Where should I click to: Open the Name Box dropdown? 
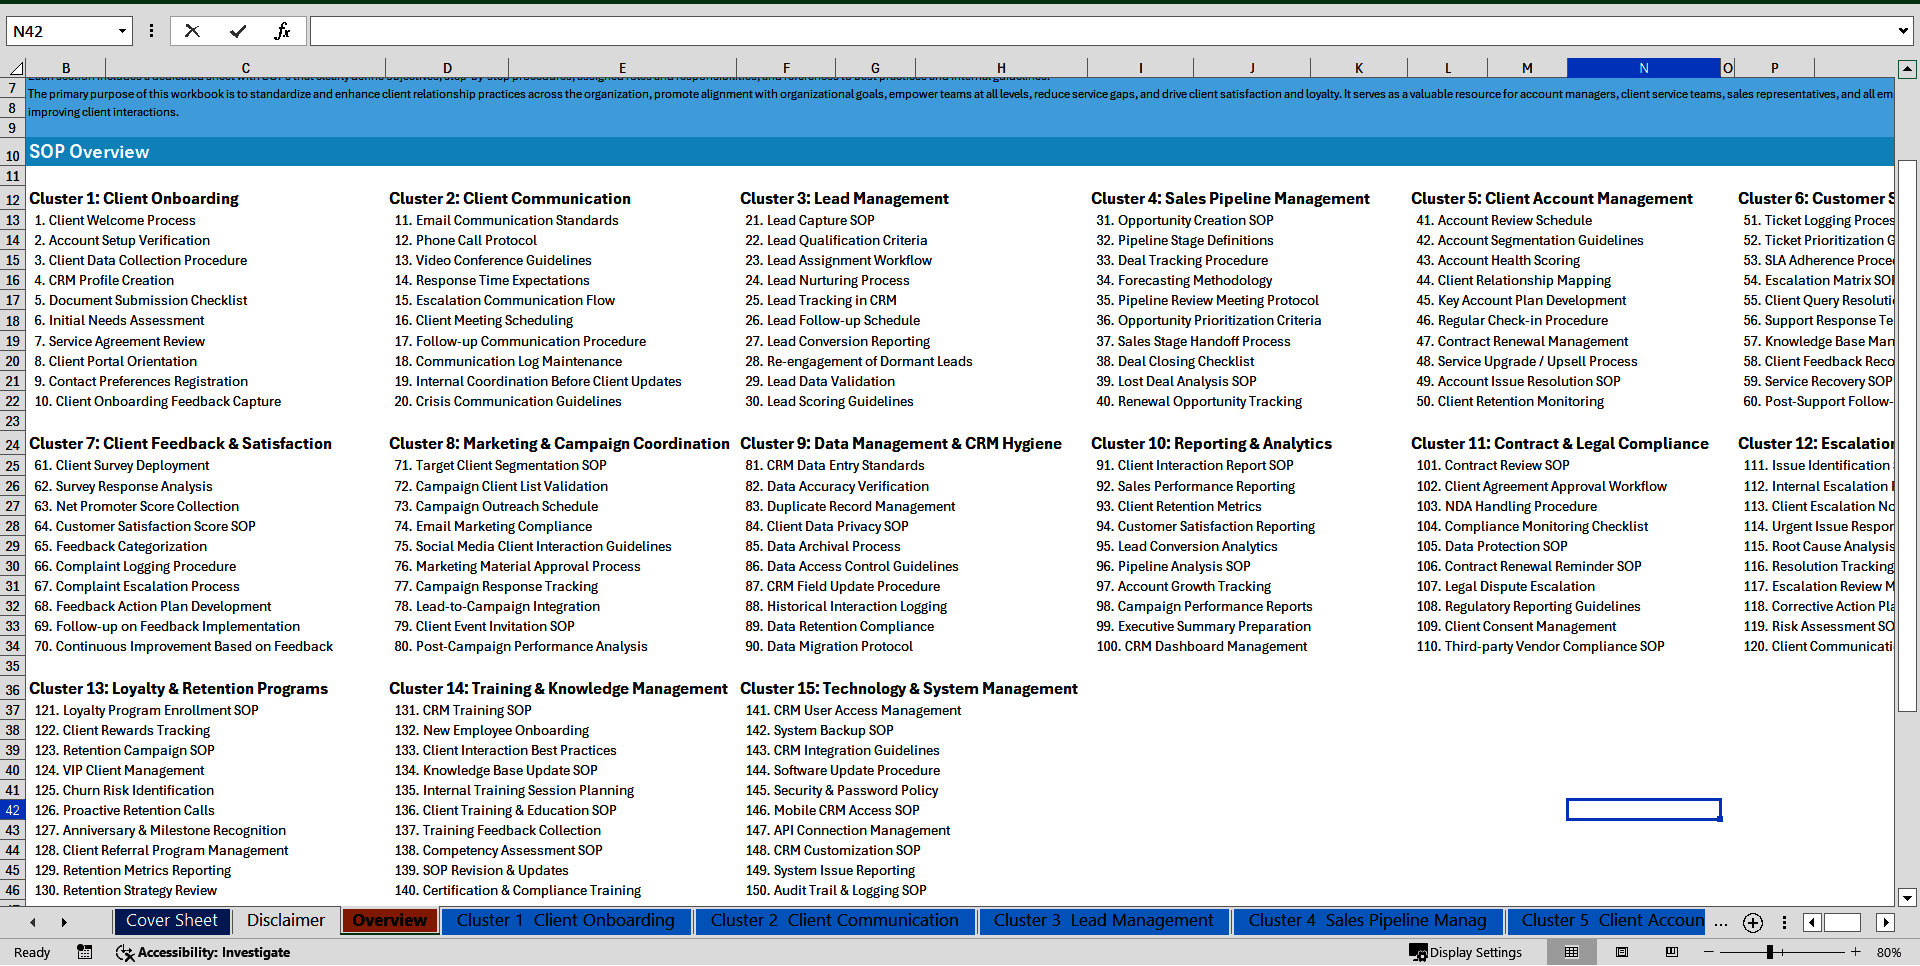click(122, 31)
